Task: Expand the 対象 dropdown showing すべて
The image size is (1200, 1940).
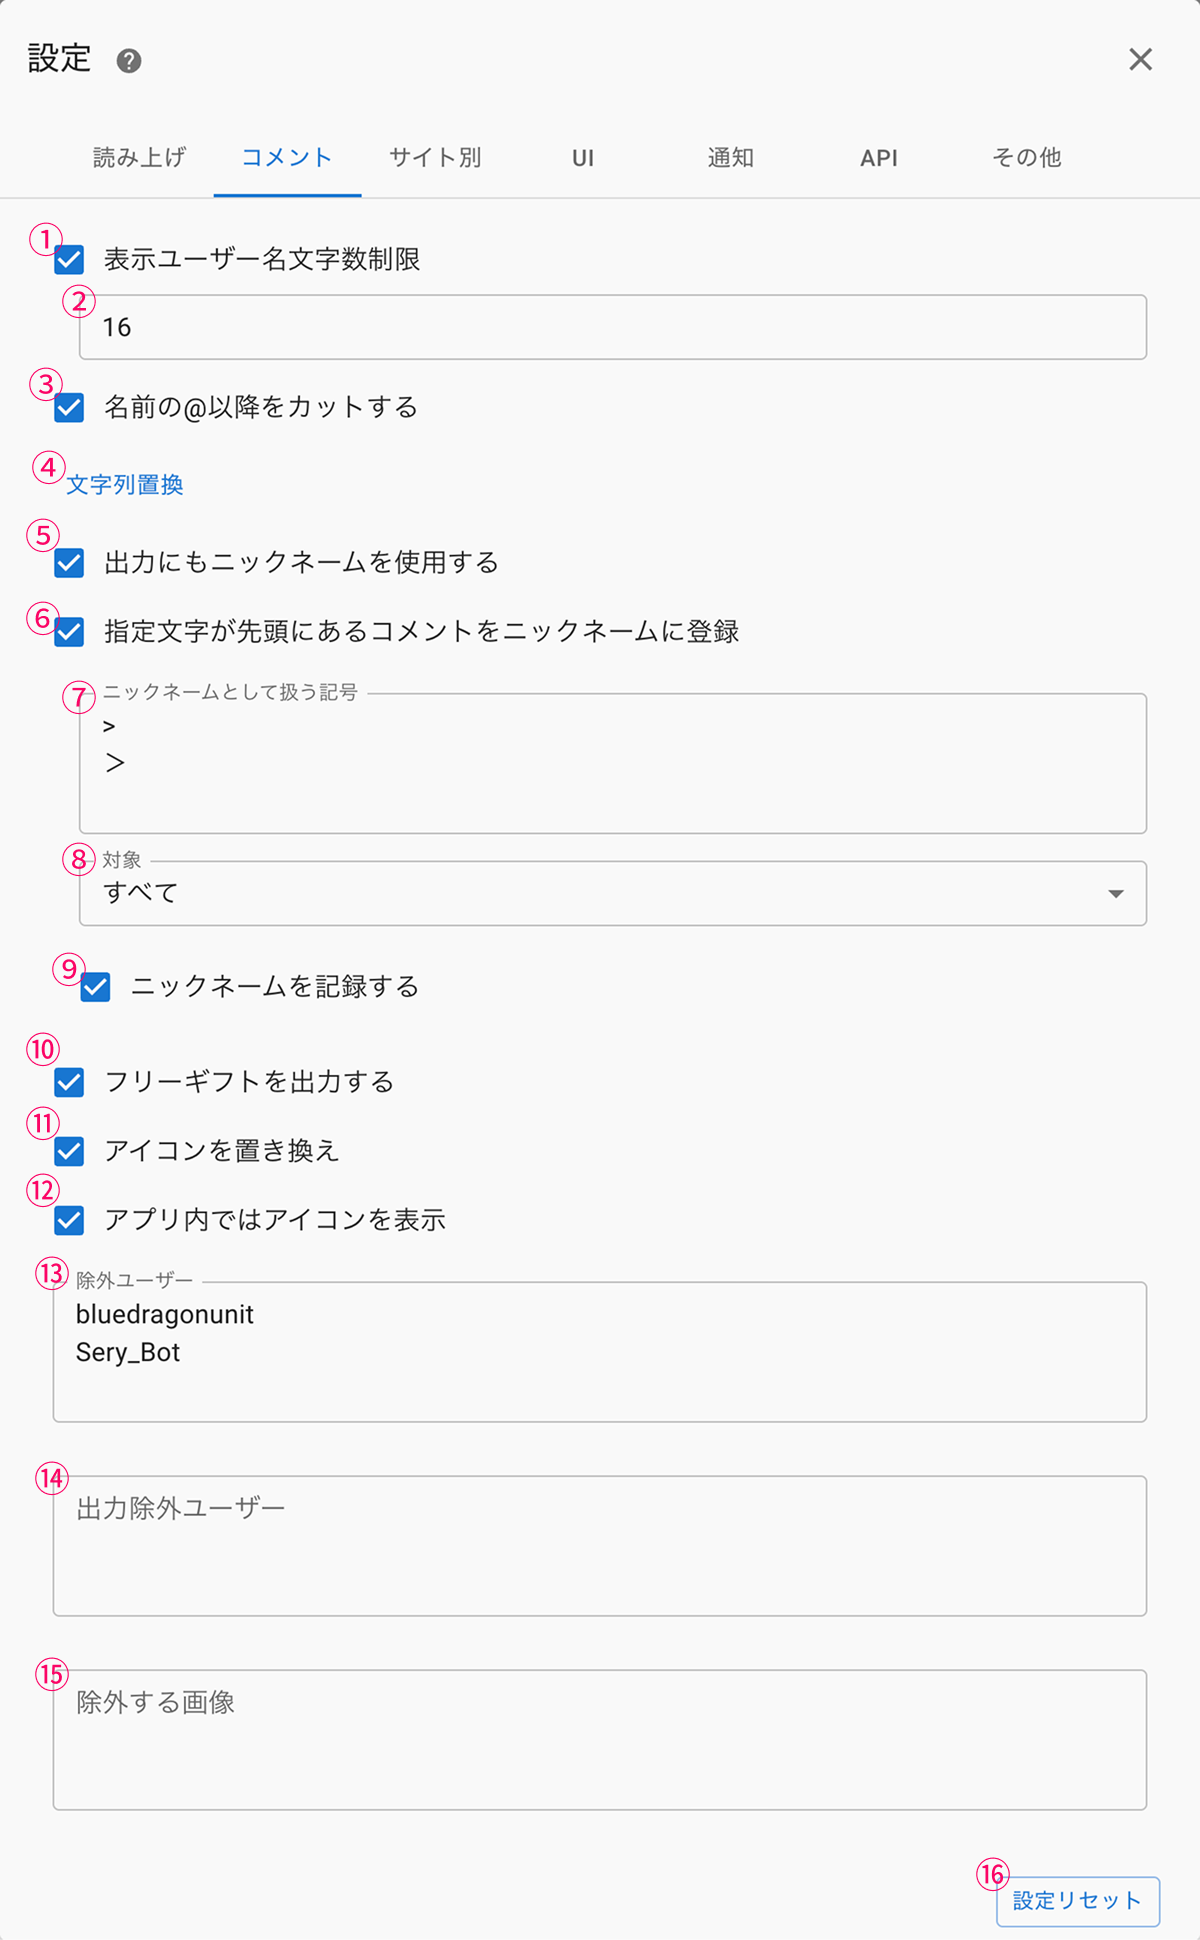Action: (x=612, y=893)
